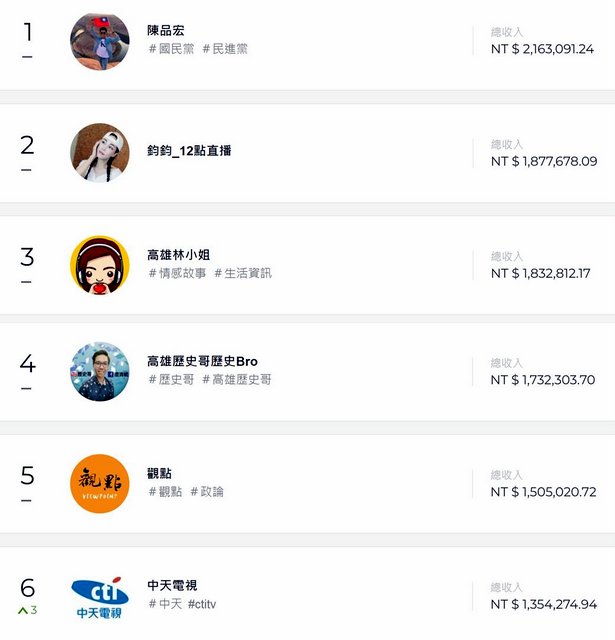Open 陳品宏 profile avatar

click(x=100, y=42)
